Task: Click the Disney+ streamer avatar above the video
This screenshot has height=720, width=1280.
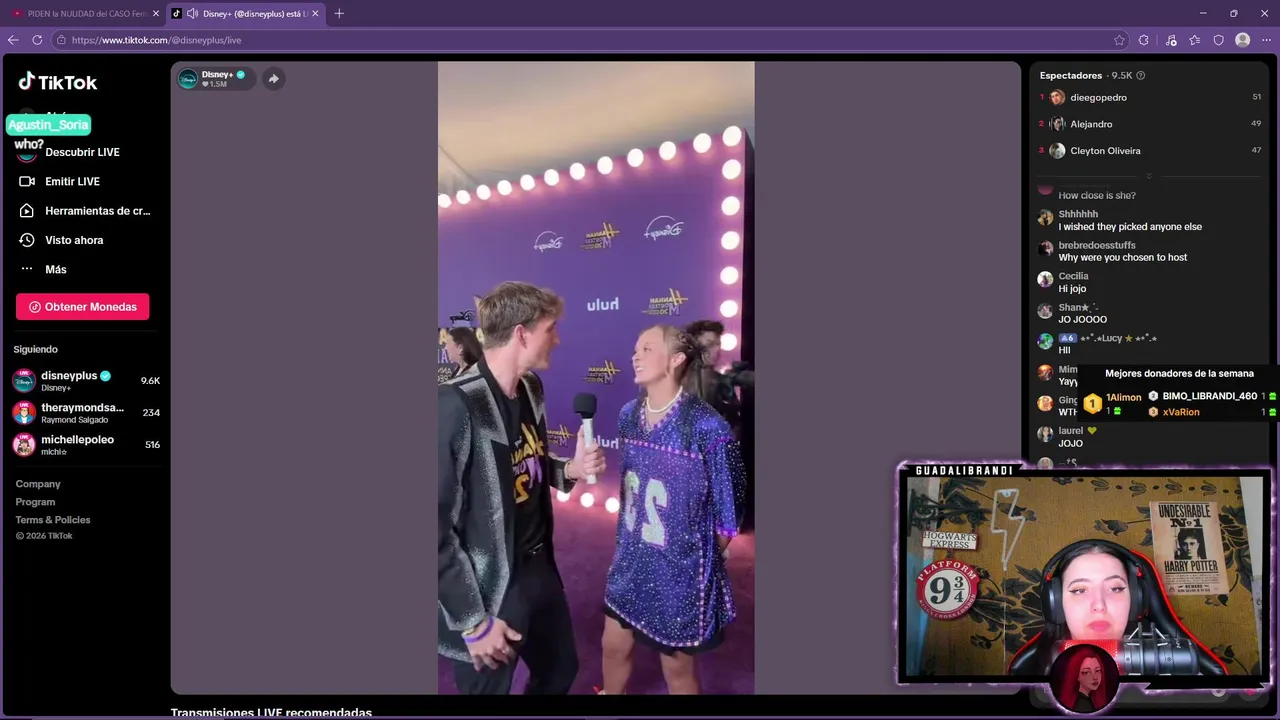Action: pyautogui.click(x=188, y=79)
